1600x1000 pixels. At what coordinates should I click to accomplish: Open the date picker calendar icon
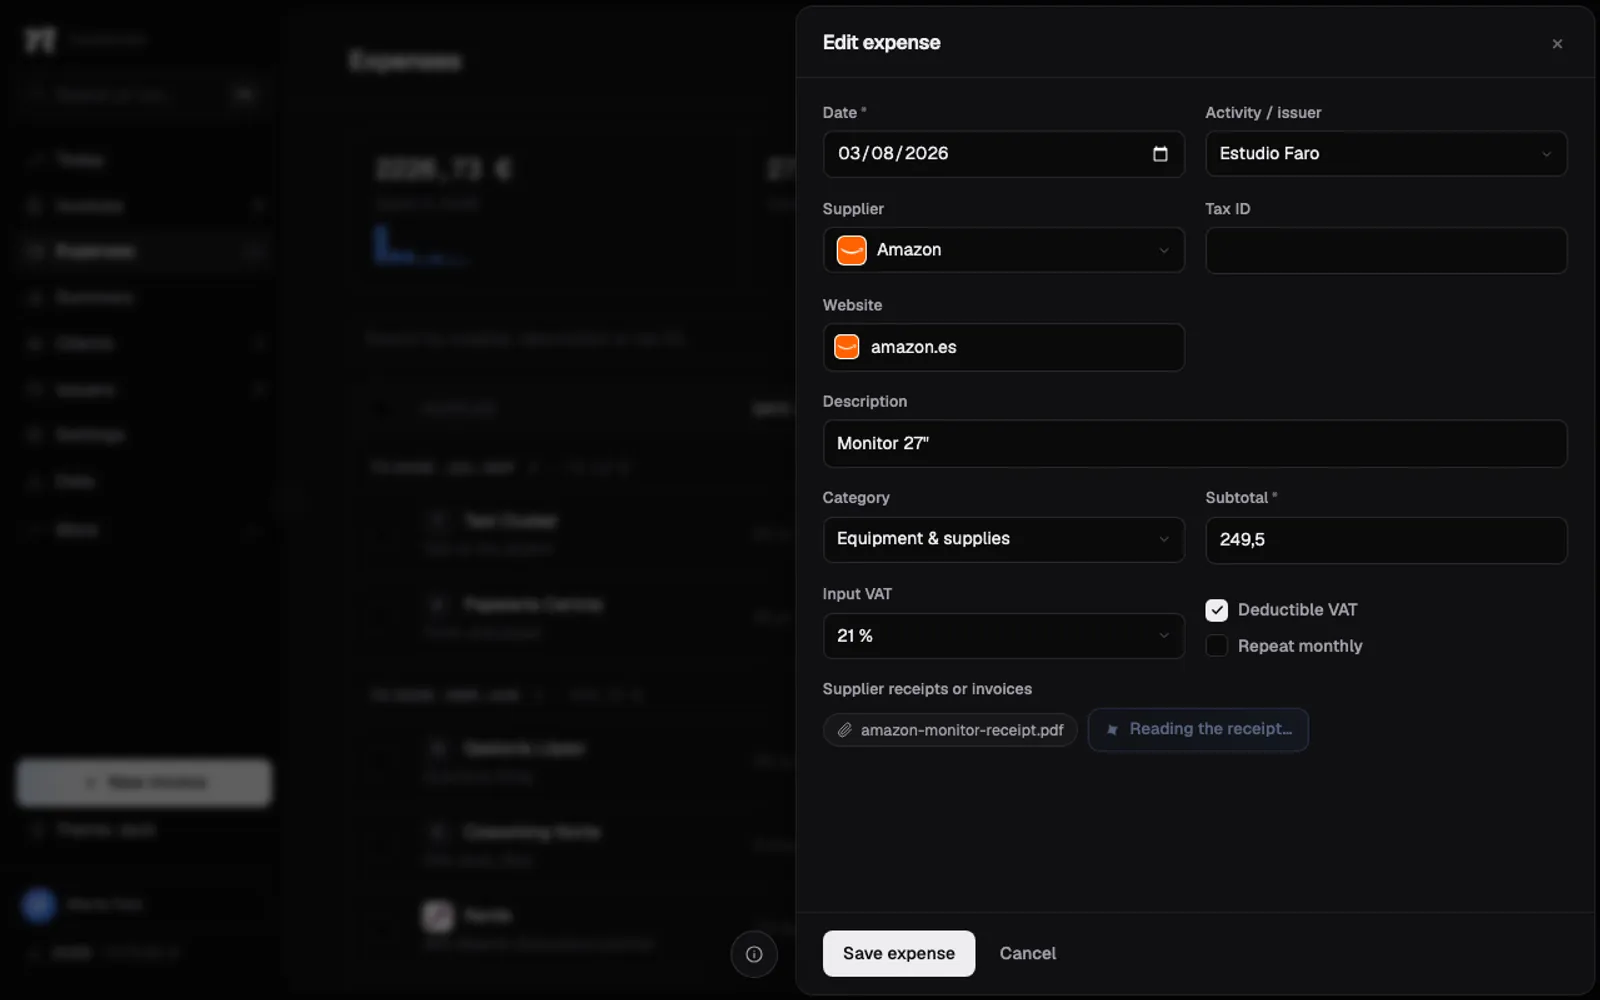1160,154
